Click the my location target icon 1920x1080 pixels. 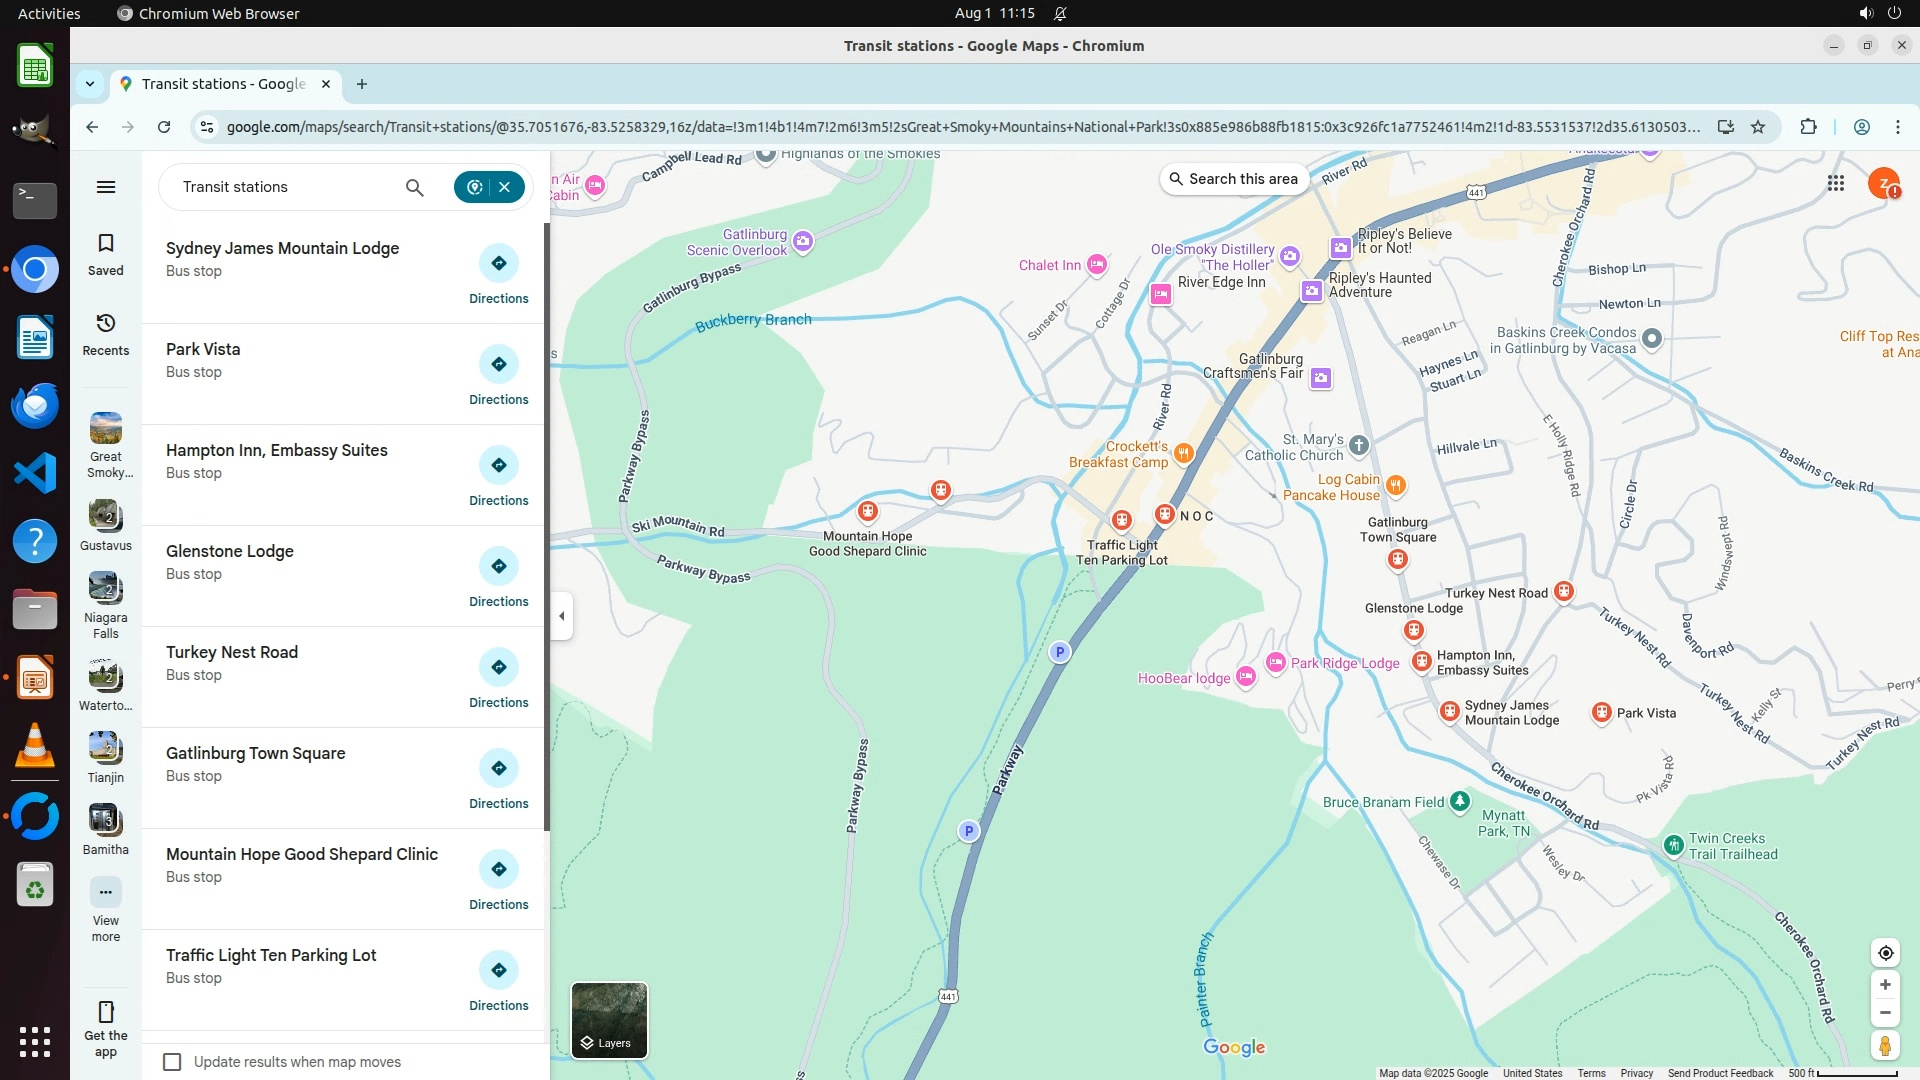1885,953
